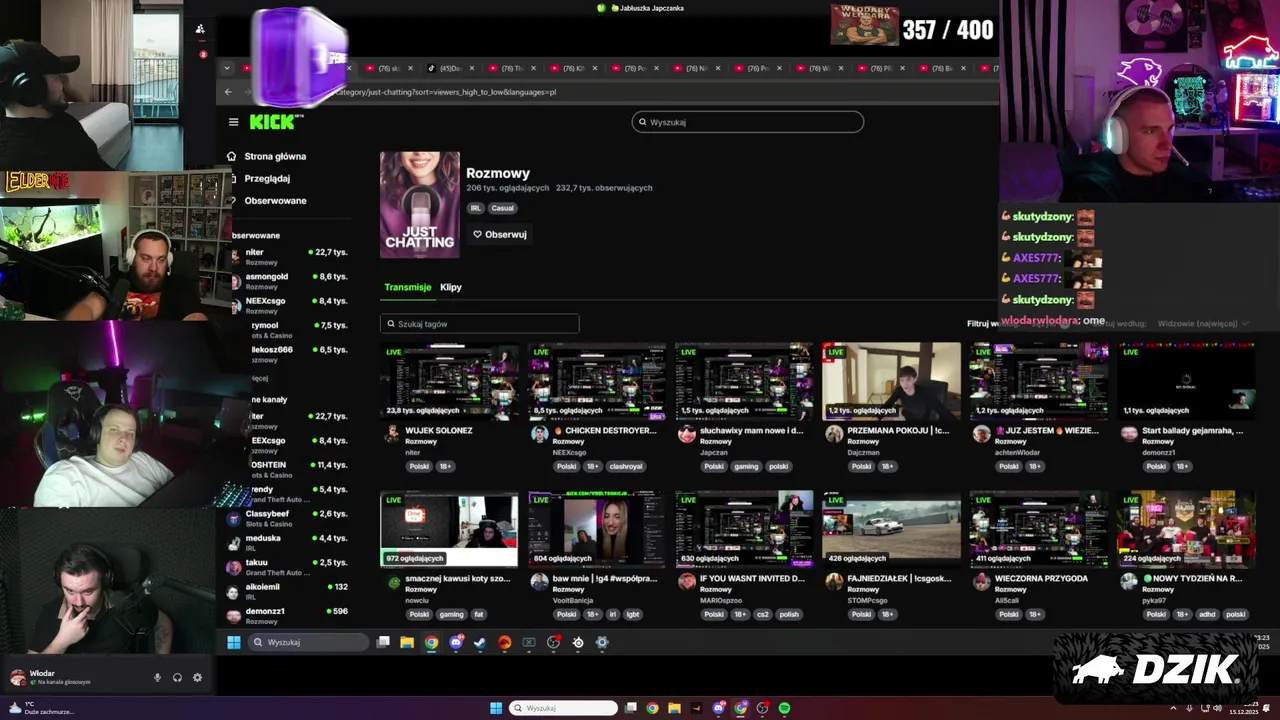Open CHICKEN DESTROYER stream thumbnail
The width and height of the screenshot is (1280, 720).
(597, 381)
